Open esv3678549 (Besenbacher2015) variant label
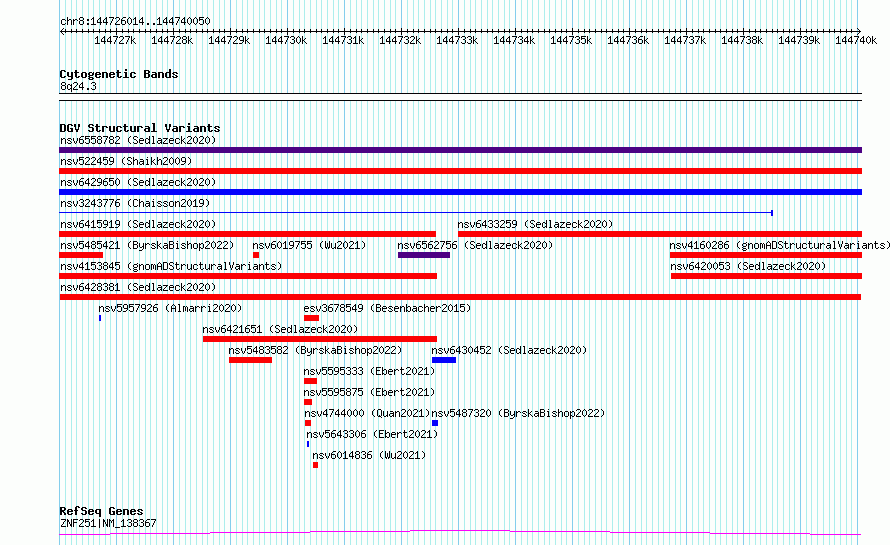Screen dimensions: 890x545 387,308
